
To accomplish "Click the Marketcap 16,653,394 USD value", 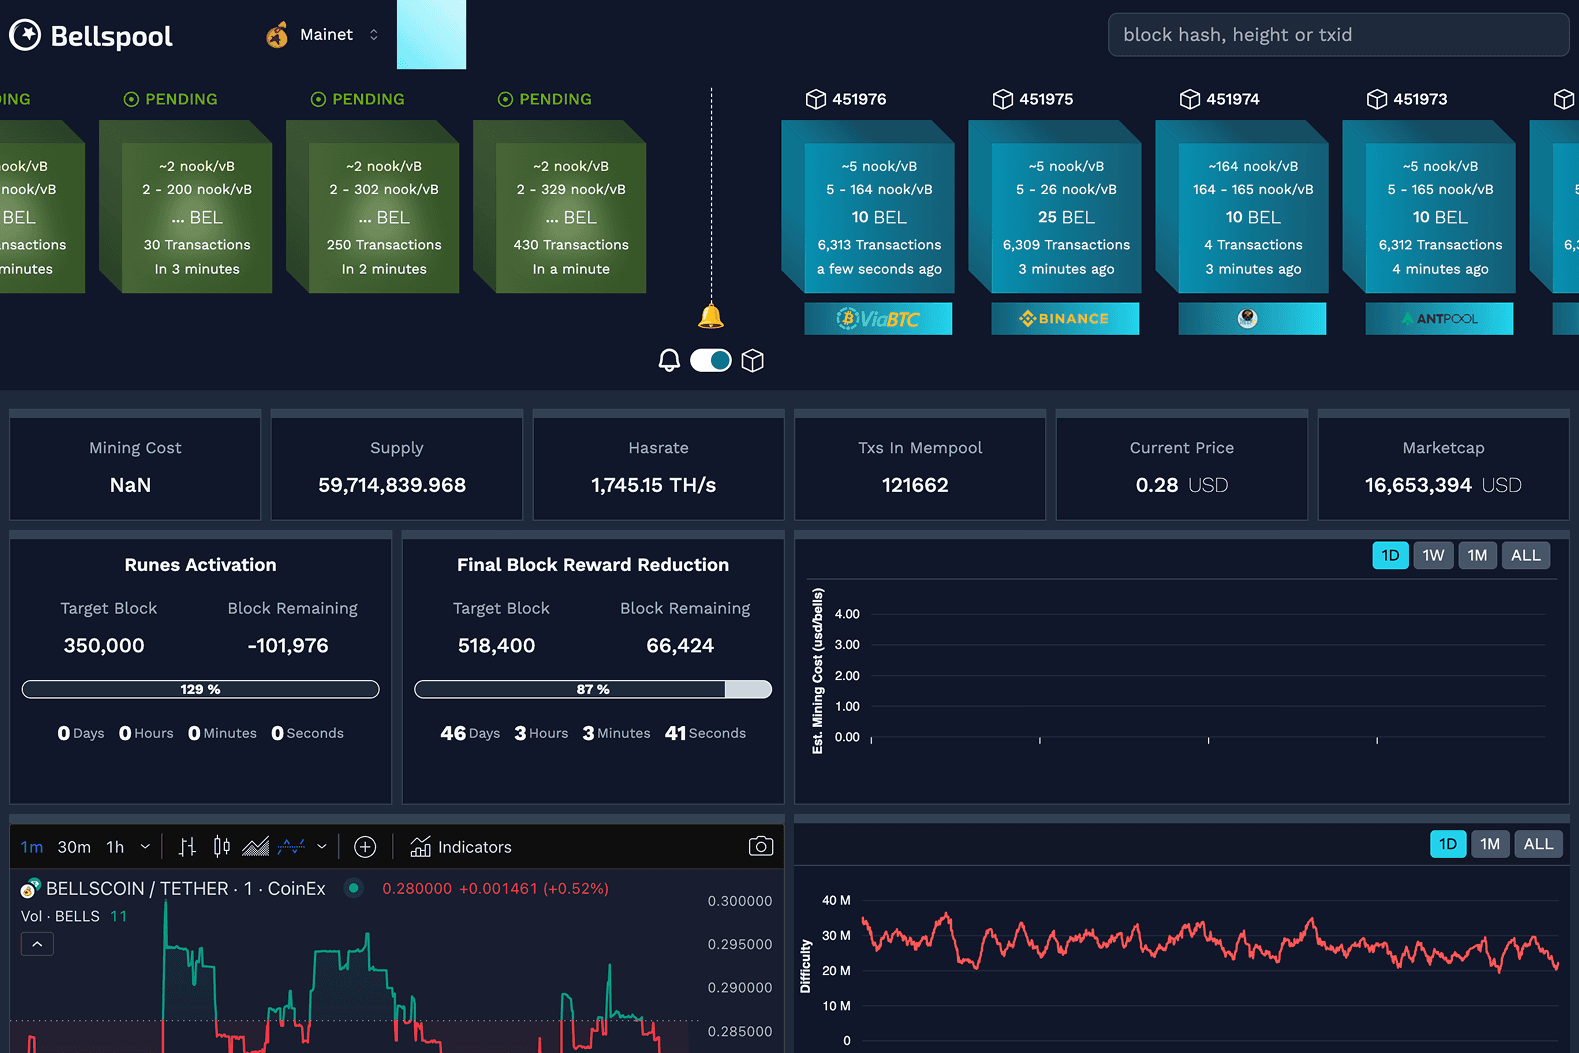I will pyautogui.click(x=1443, y=485).
